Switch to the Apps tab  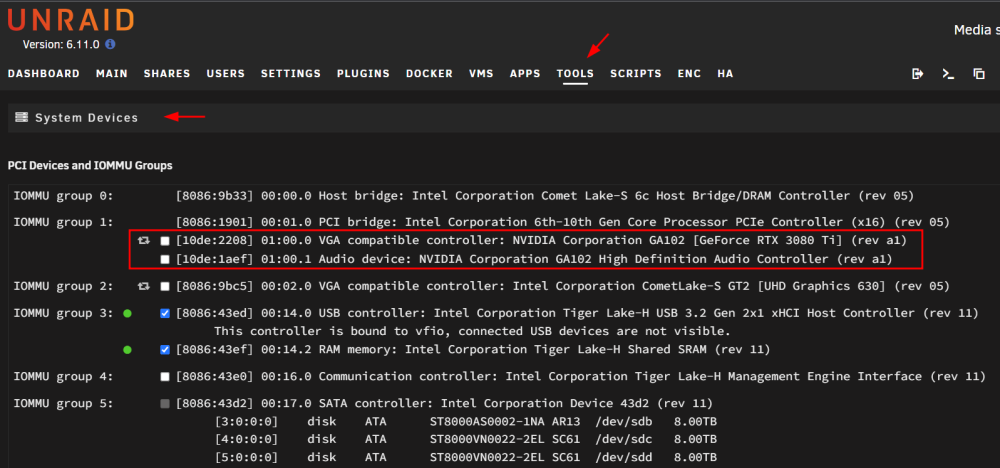tap(526, 74)
